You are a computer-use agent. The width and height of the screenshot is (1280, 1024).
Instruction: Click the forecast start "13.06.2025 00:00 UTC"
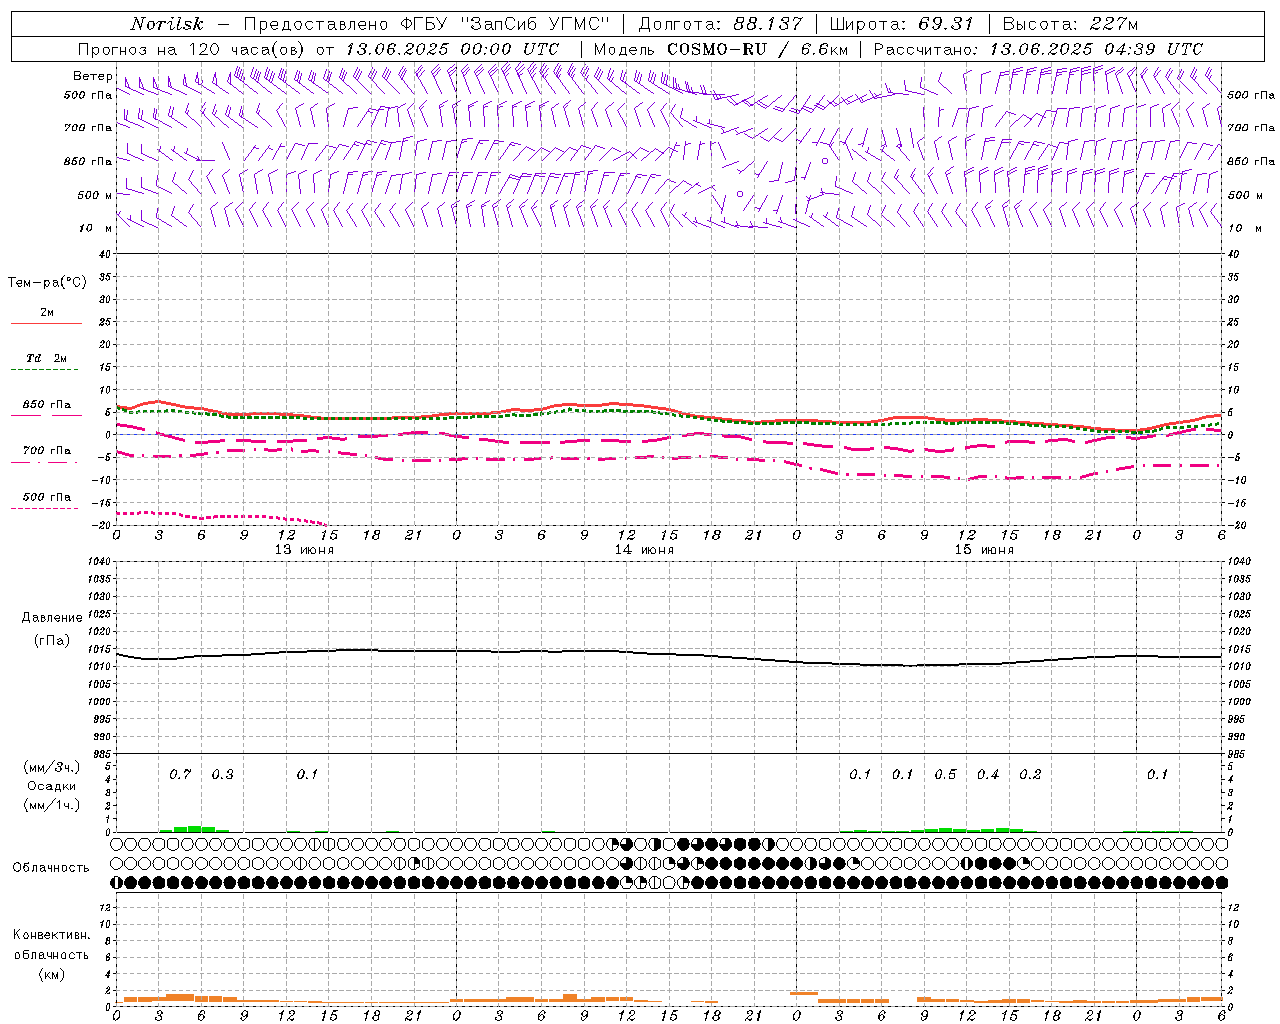coord(451,49)
